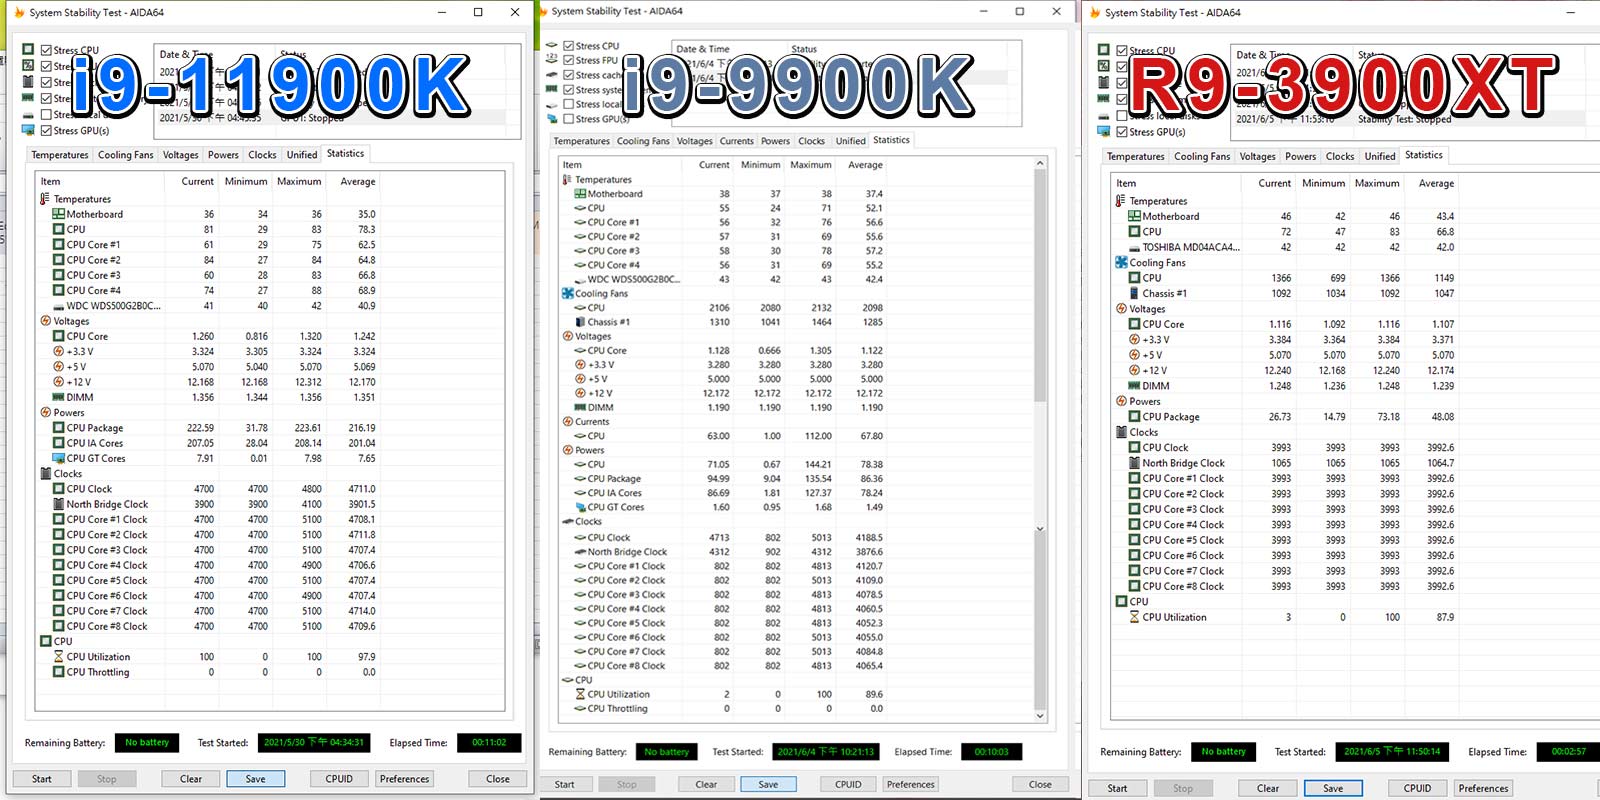1600x800 pixels.
Task: Click the Temperatures thermometer icon in i9-11900K window
Action: click(x=45, y=199)
